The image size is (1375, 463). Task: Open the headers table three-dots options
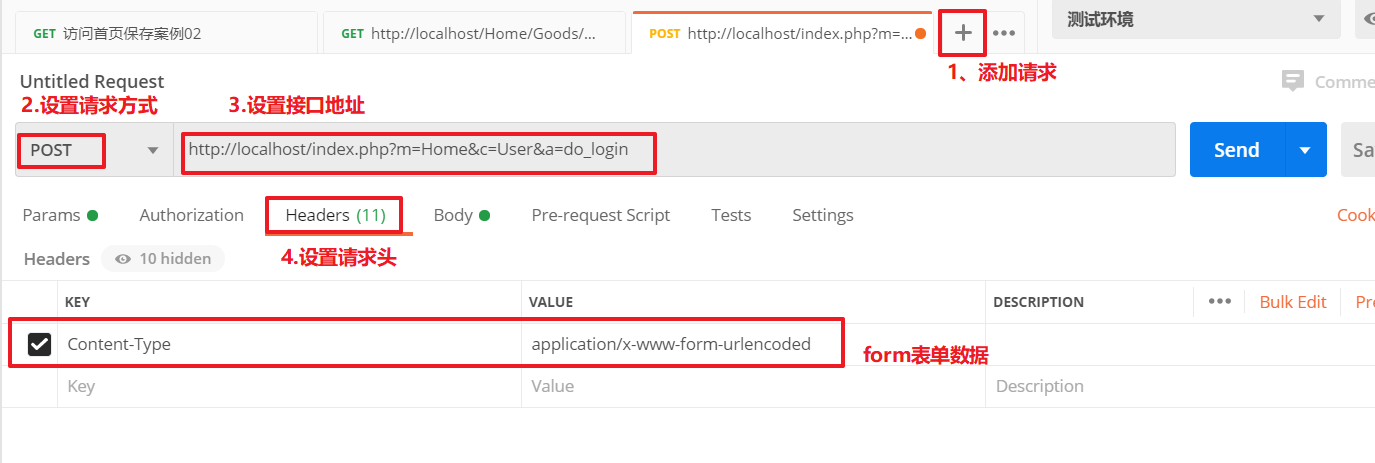[1219, 301]
